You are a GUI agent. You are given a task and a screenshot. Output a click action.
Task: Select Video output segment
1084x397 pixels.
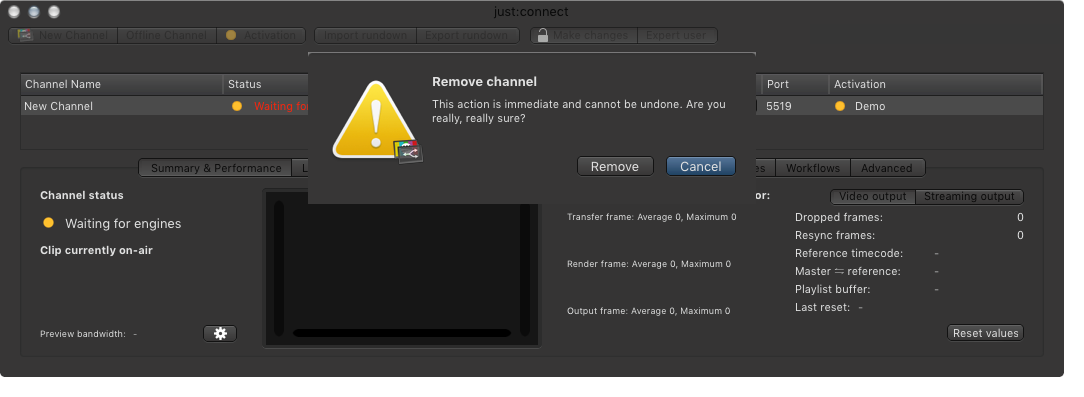click(x=872, y=196)
